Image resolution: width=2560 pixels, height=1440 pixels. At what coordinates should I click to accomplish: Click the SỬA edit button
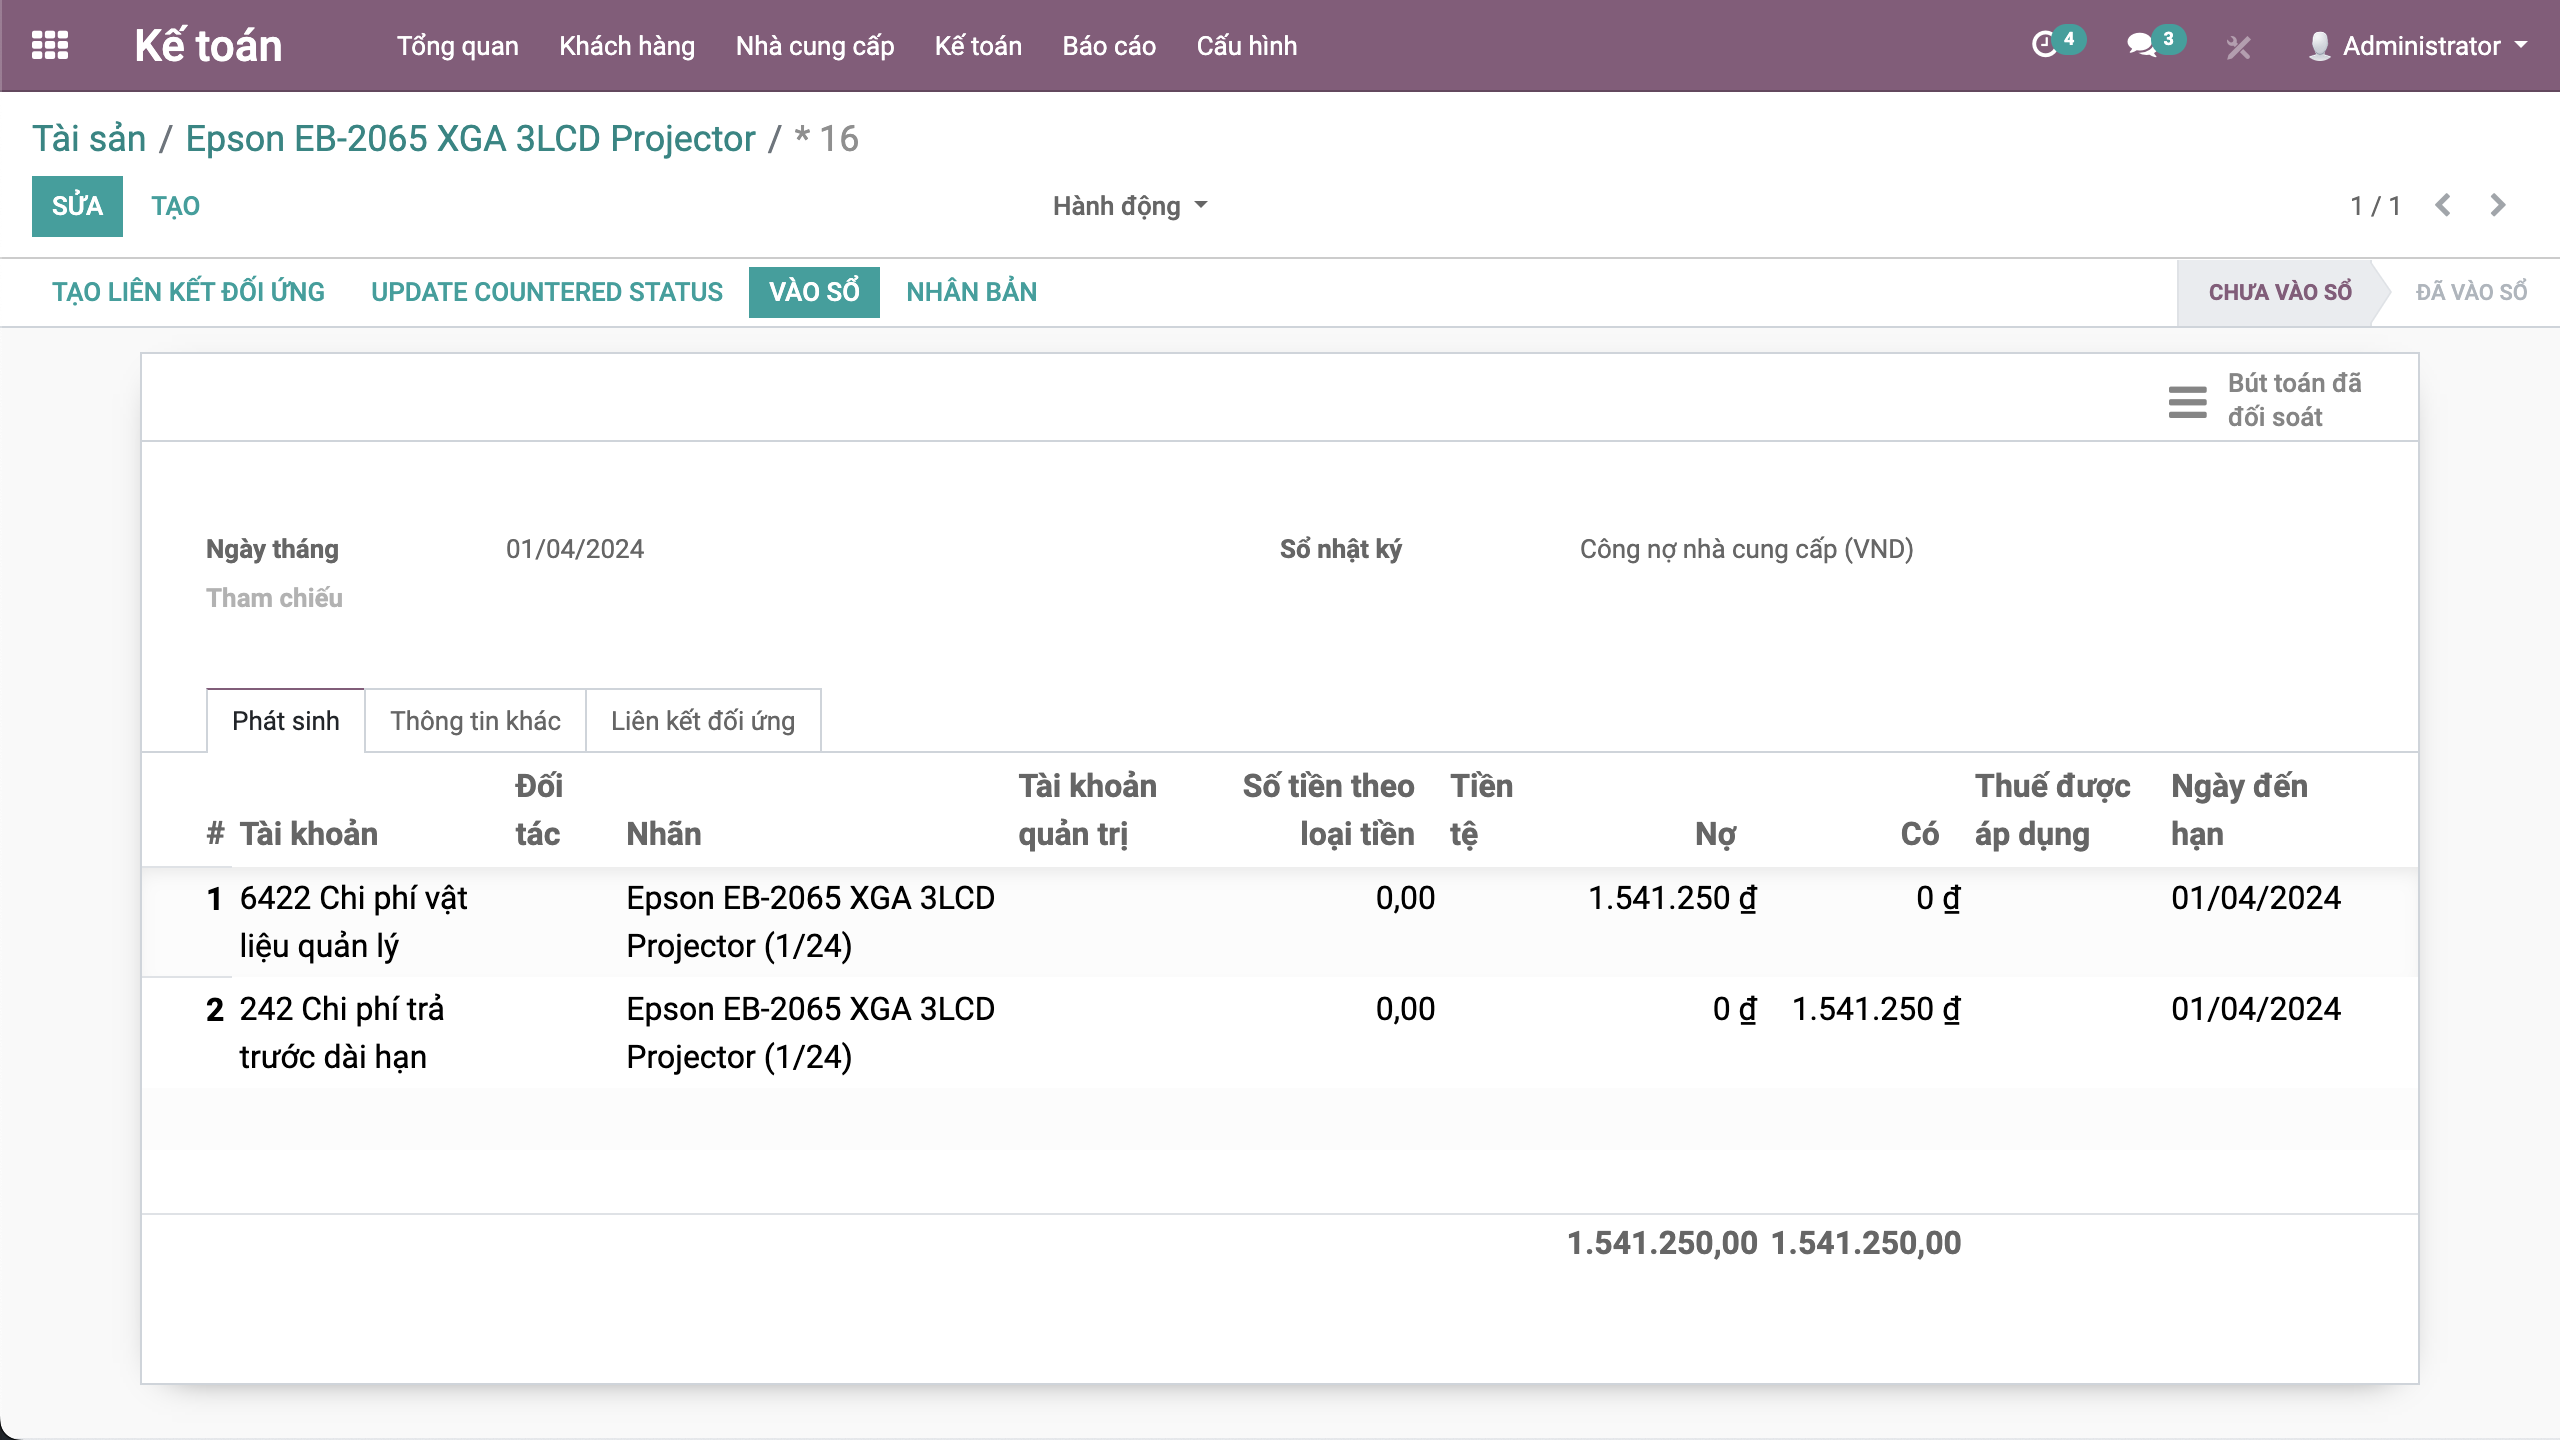pyautogui.click(x=77, y=206)
